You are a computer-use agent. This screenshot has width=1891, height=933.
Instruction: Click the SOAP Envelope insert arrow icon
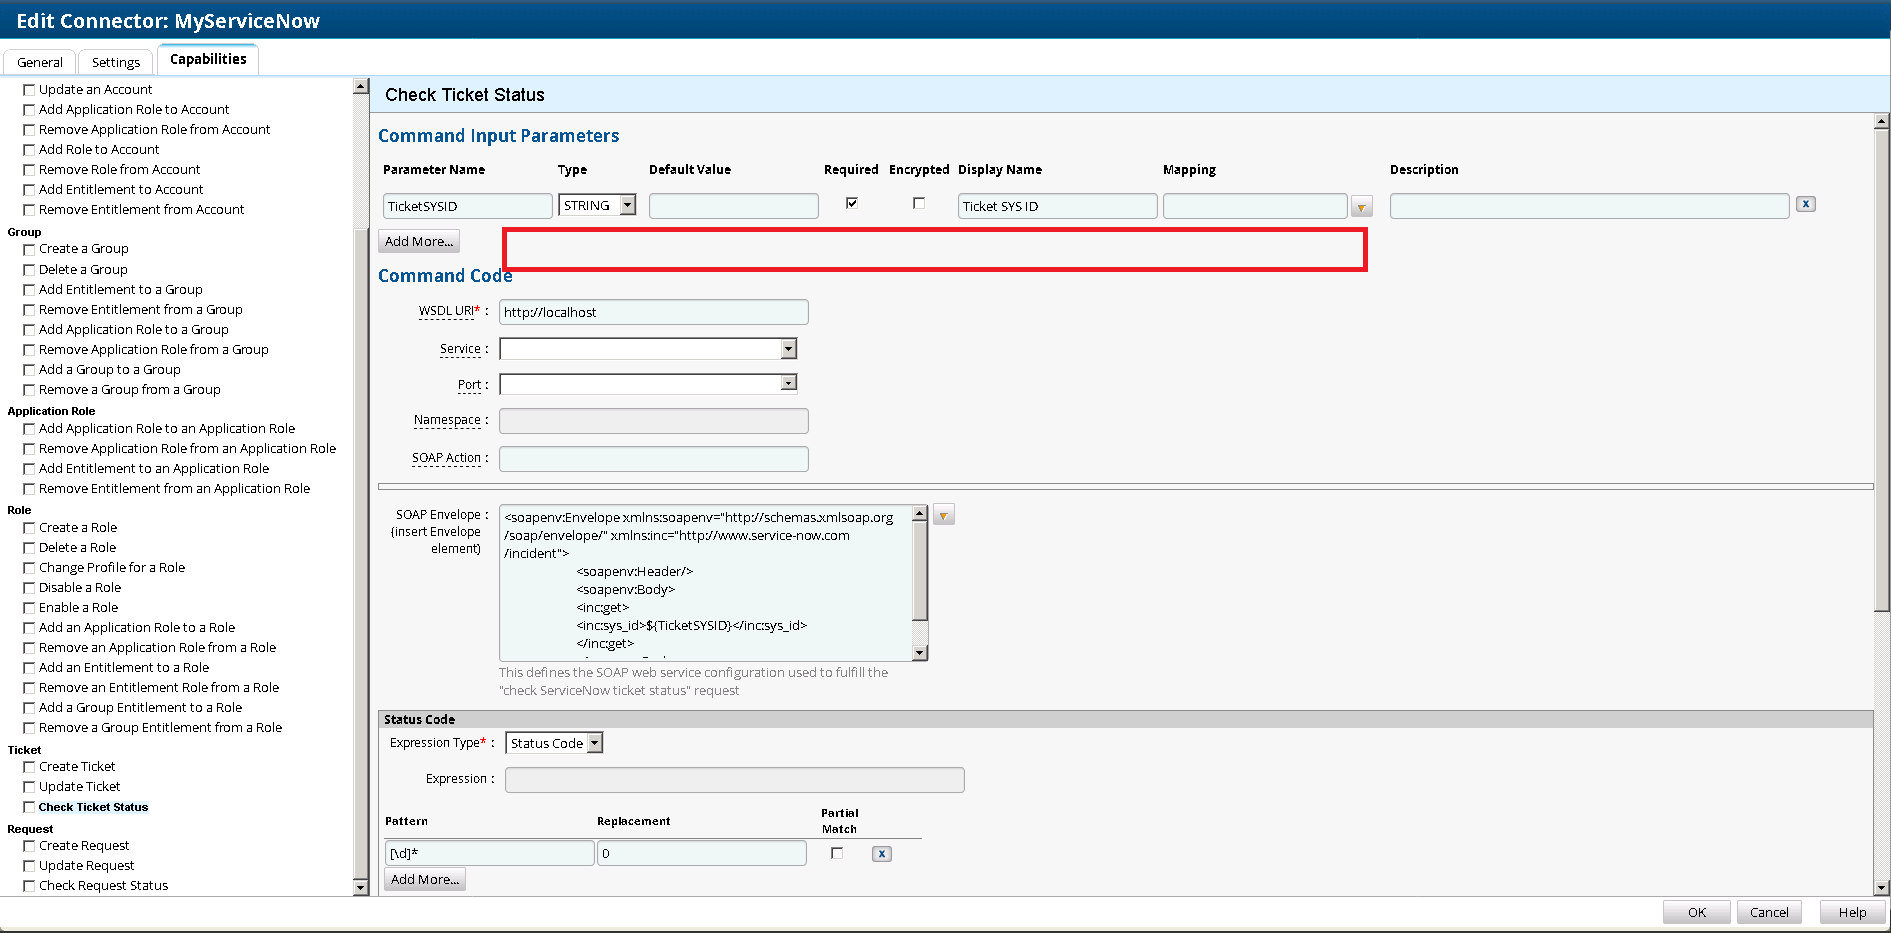943,516
